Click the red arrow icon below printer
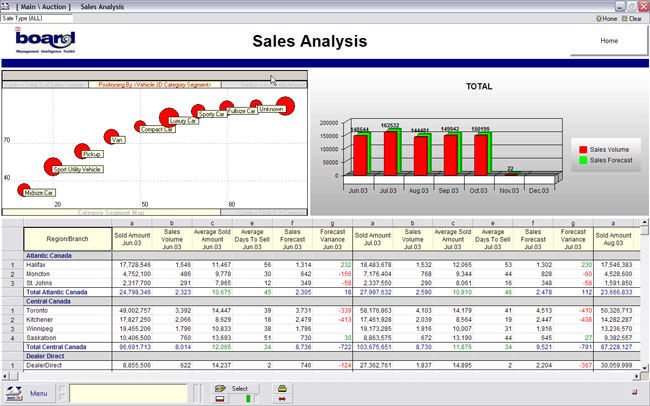Screen dimensions: 650x406 pyautogui.click(x=283, y=398)
